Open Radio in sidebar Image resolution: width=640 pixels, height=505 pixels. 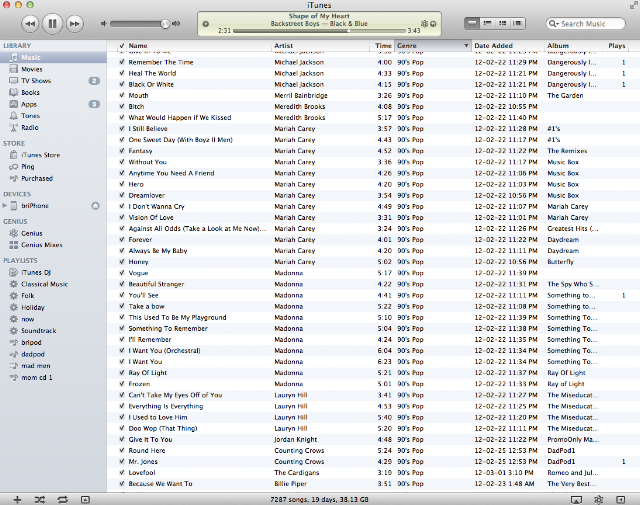[x=53, y=127]
